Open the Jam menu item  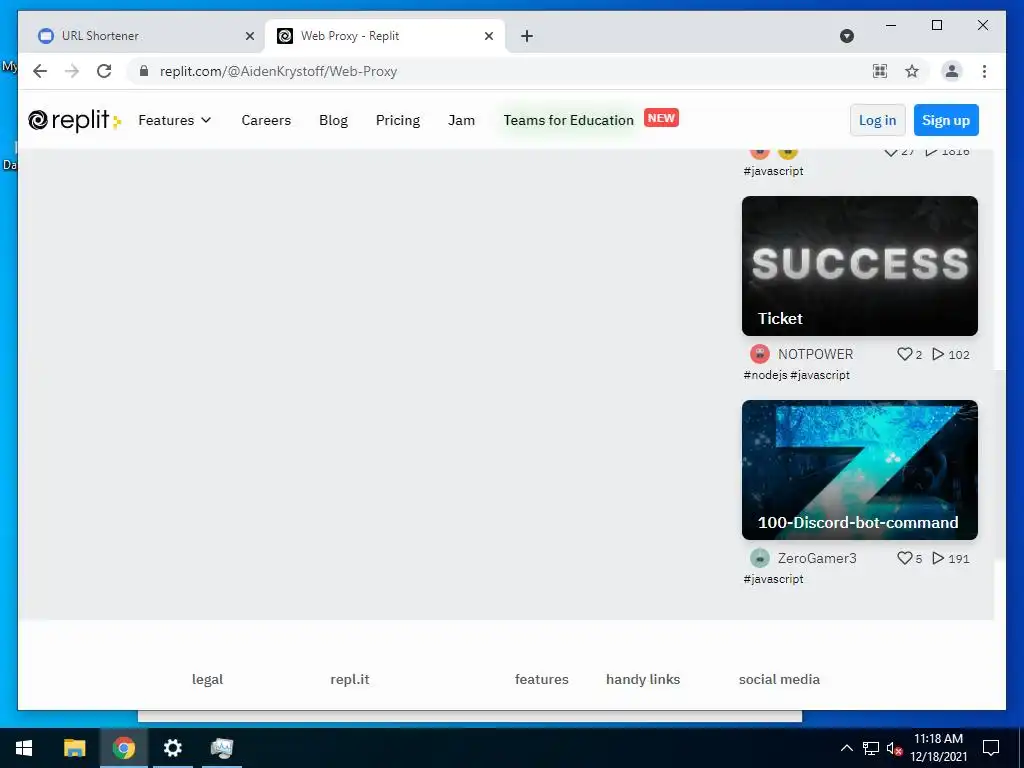tap(461, 120)
